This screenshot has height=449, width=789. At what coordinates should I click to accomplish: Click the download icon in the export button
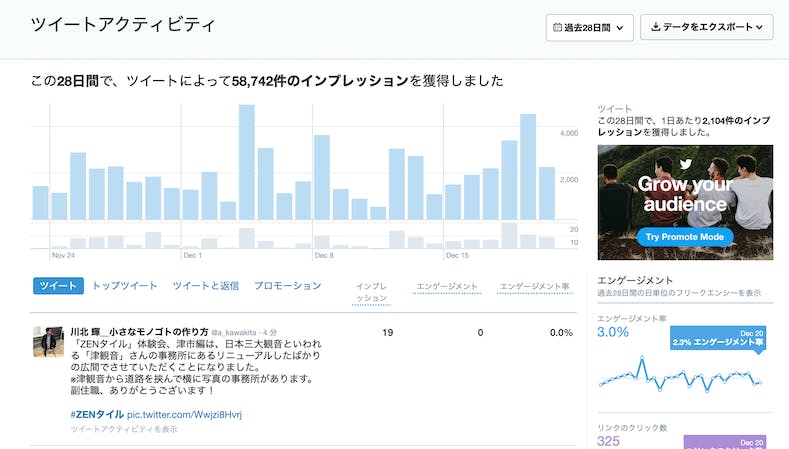656,27
